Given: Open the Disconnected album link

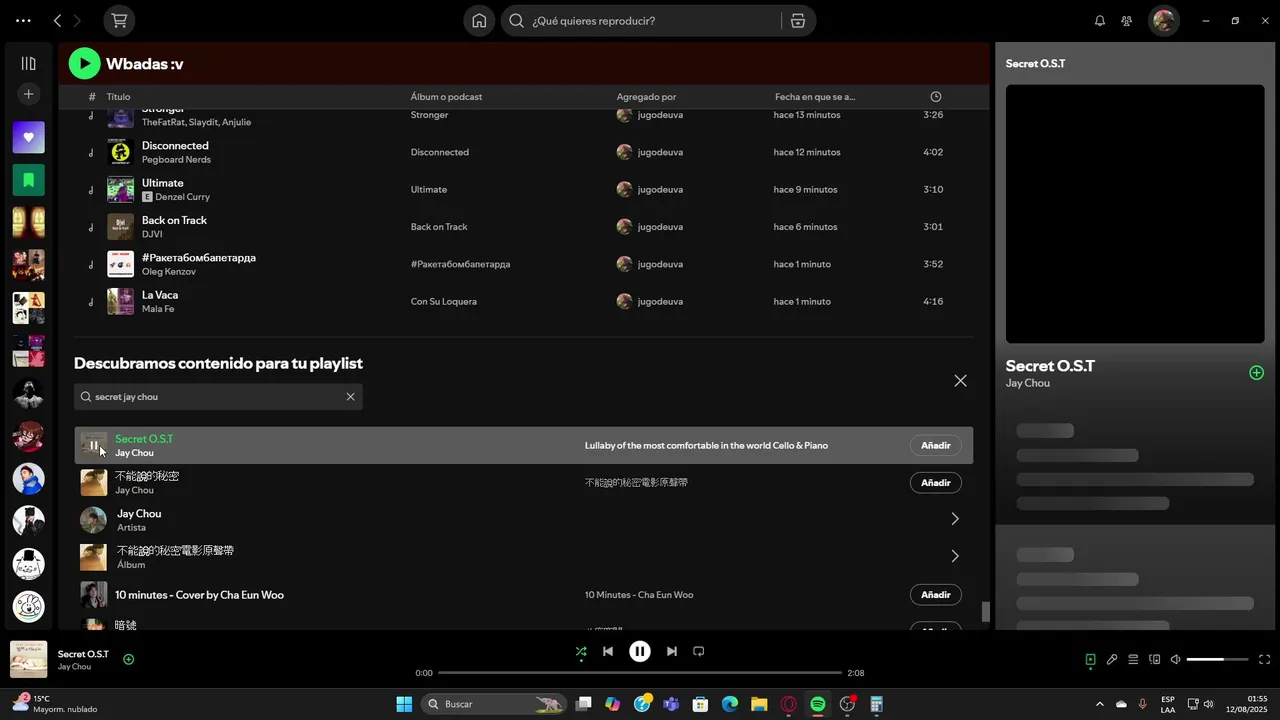Looking at the screenshot, I should pos(439,152).
